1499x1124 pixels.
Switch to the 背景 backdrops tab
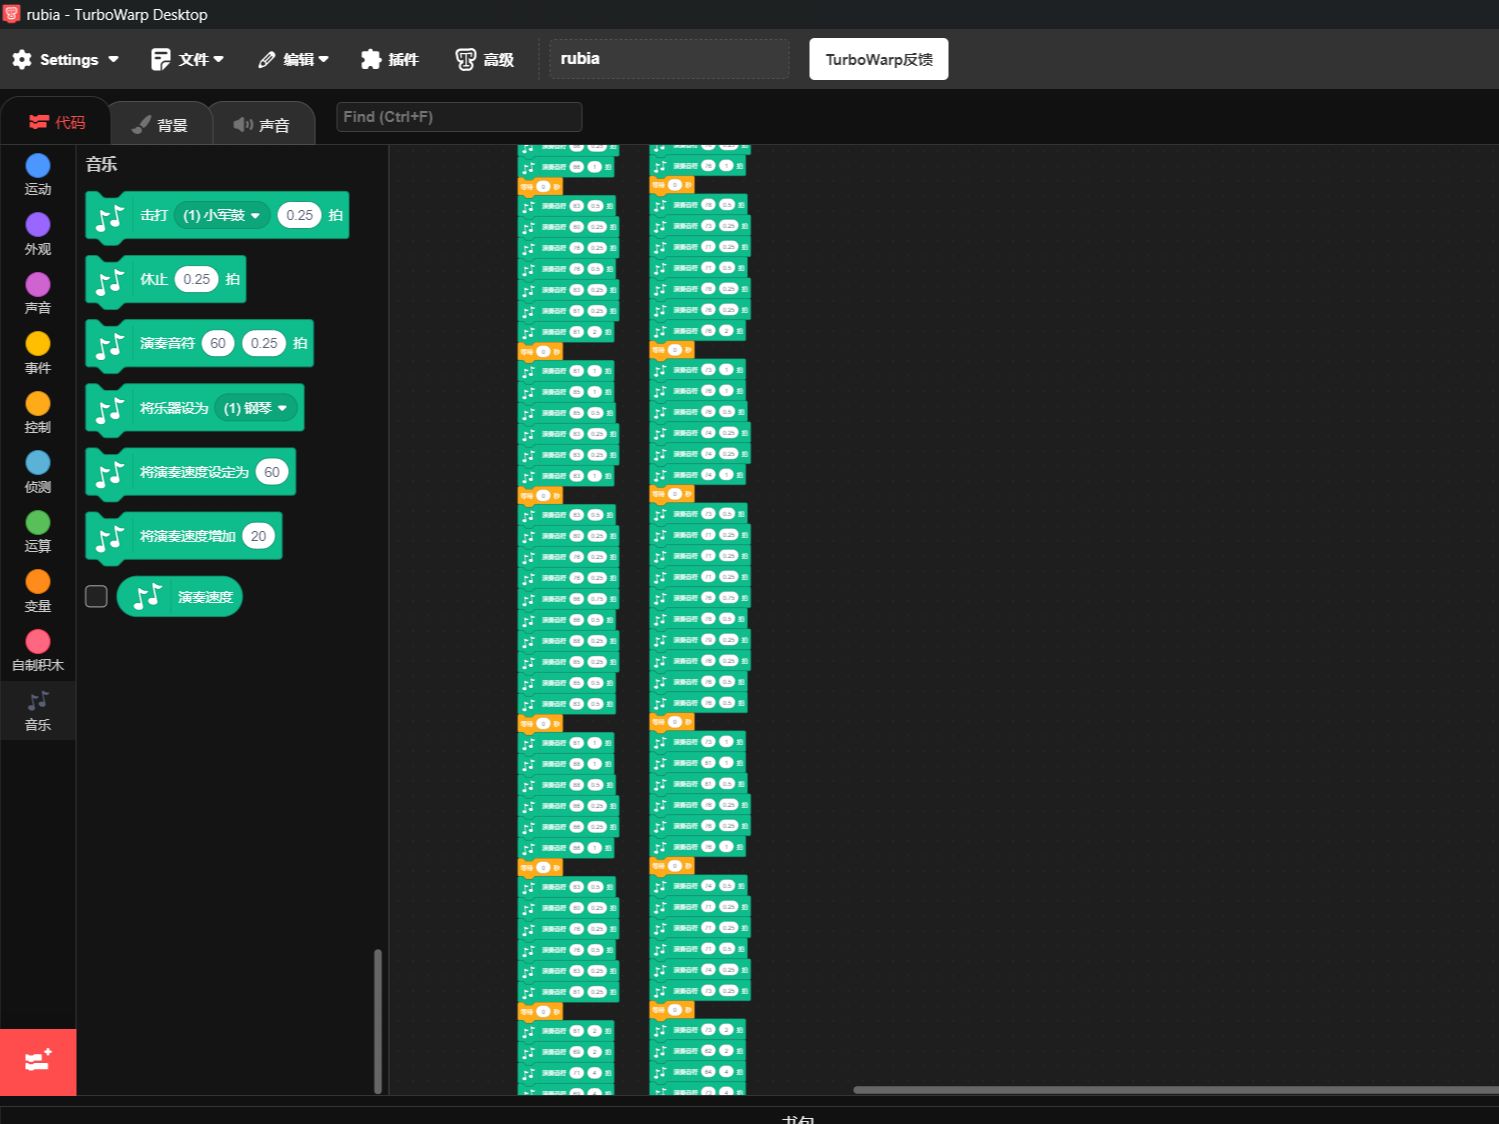click(x=160, y=124)
